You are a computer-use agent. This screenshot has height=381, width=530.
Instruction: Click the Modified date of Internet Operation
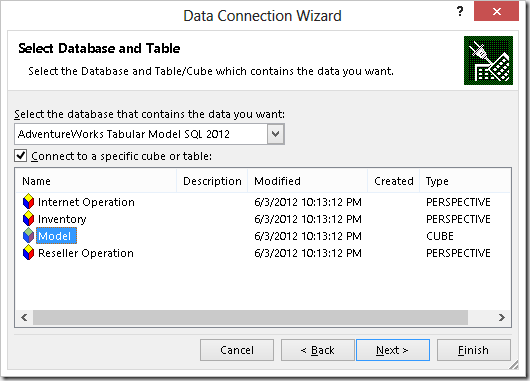point(308,202)
